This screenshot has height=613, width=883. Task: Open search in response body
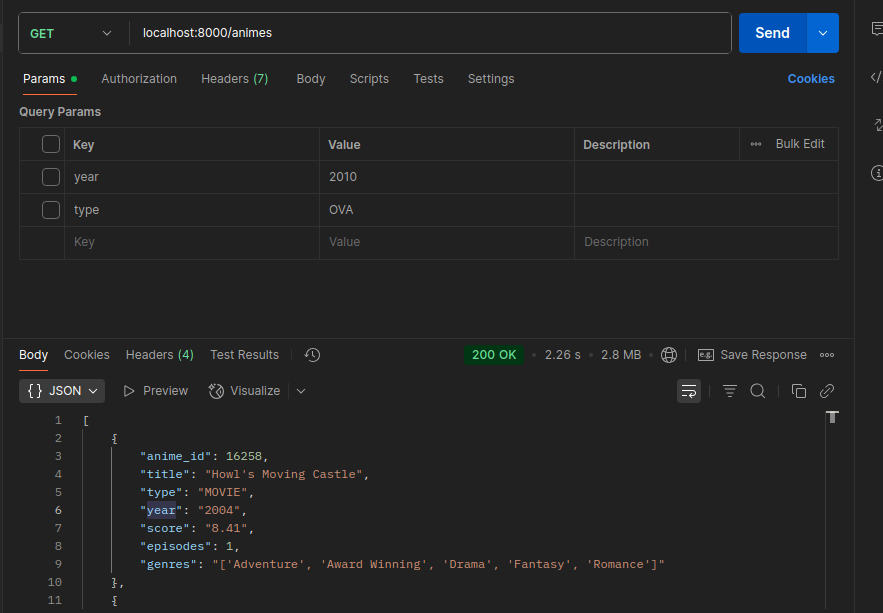click(758, 391)
